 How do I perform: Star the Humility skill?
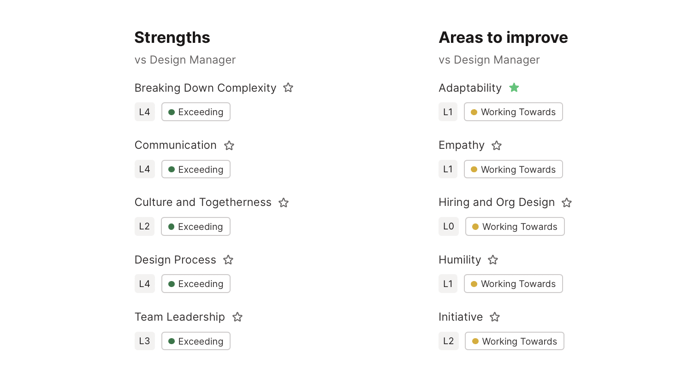coord(493,260)
